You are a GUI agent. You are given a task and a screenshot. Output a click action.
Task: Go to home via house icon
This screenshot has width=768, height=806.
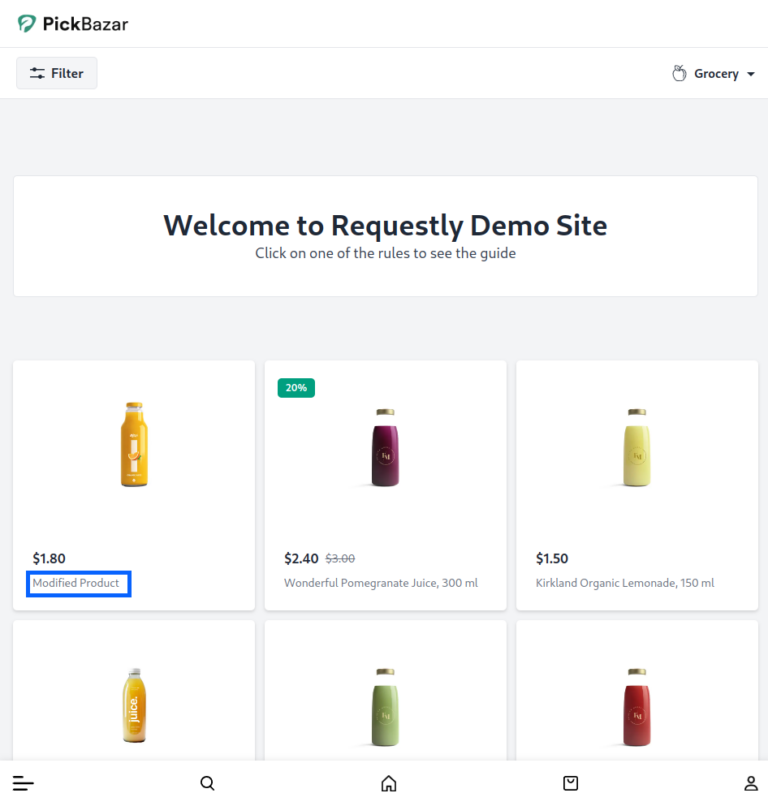click(x=389, y=783)
